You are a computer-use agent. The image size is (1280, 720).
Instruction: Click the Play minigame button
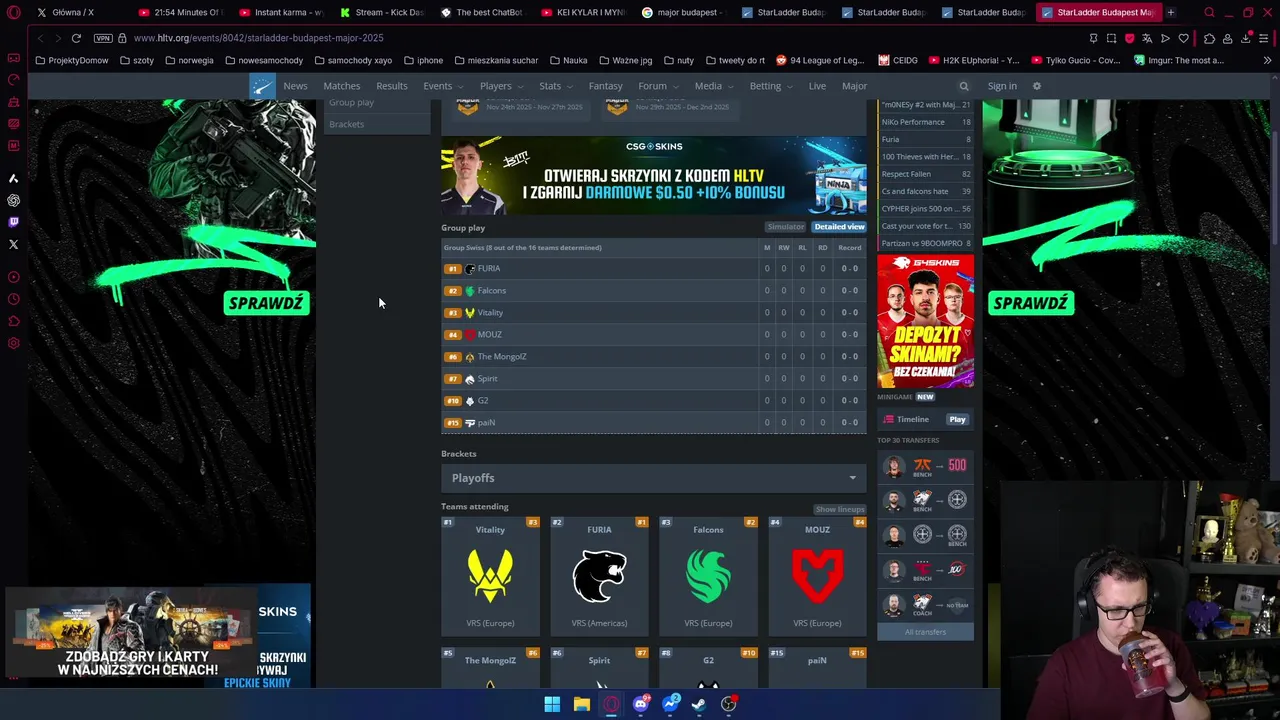click(x=957, y=420)
